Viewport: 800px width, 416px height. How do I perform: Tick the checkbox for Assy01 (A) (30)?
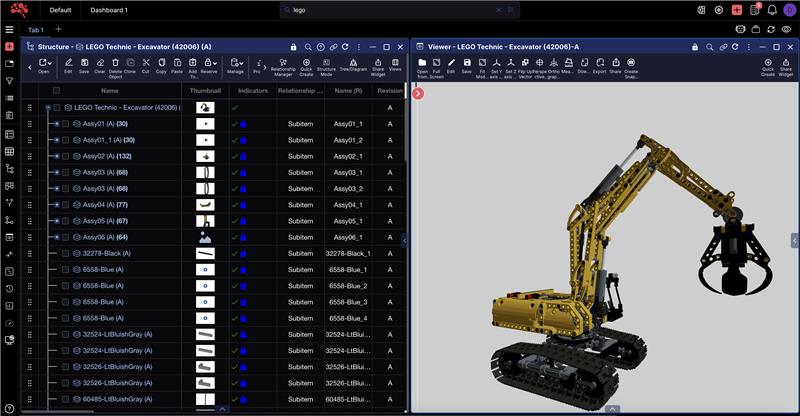tap(65, 124)
